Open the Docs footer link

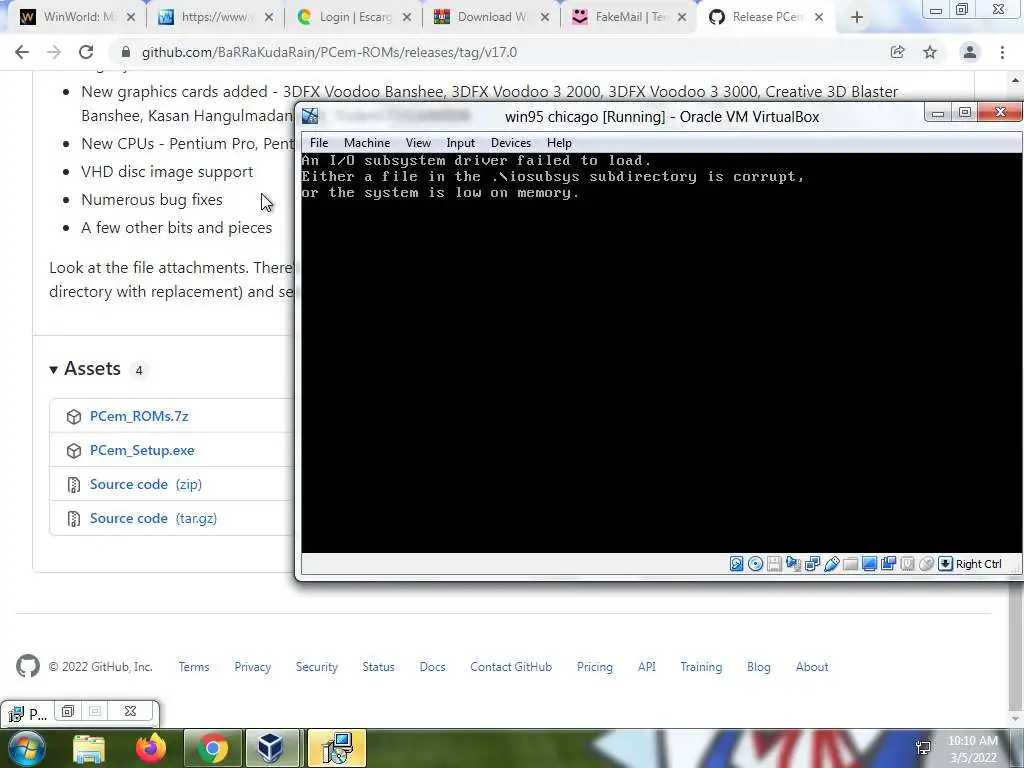click(432, 667)
